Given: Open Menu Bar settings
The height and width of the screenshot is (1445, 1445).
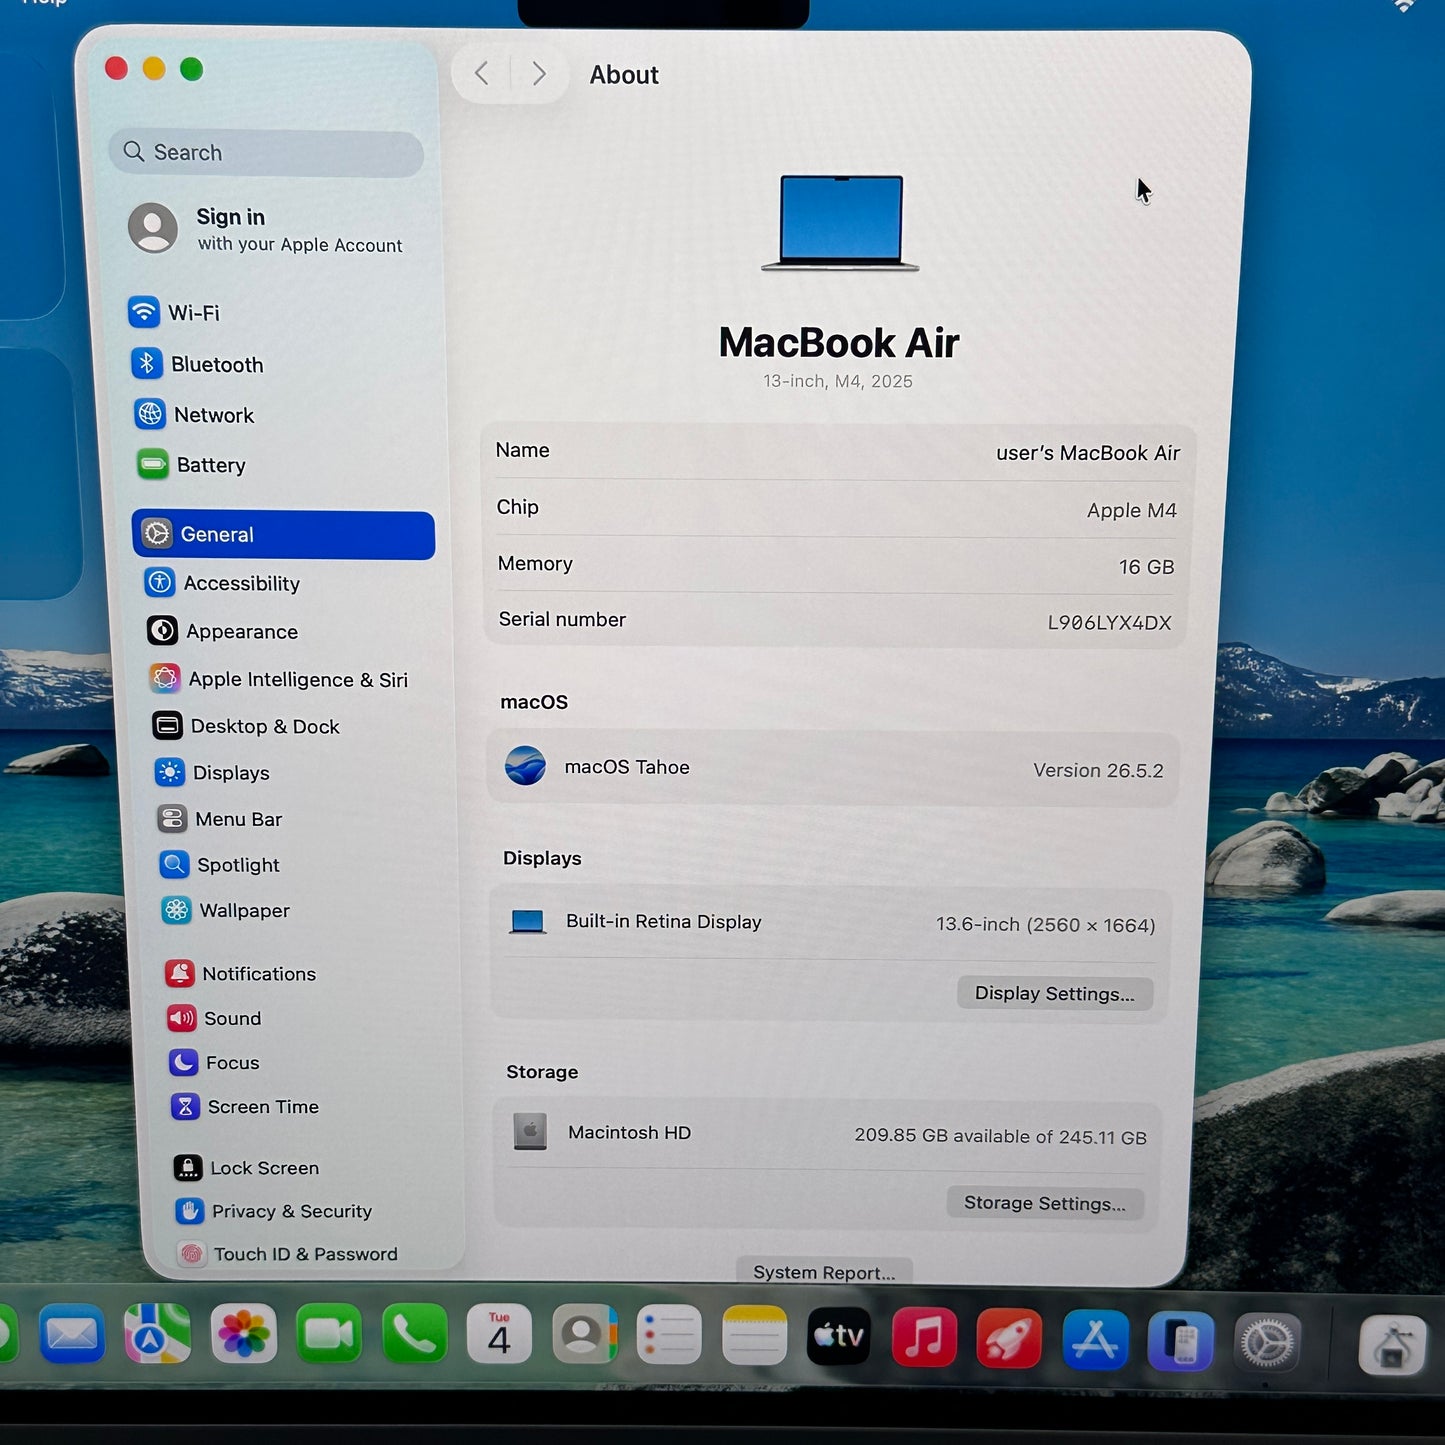Looking at the screenshot, I should [x=220, y=819].
